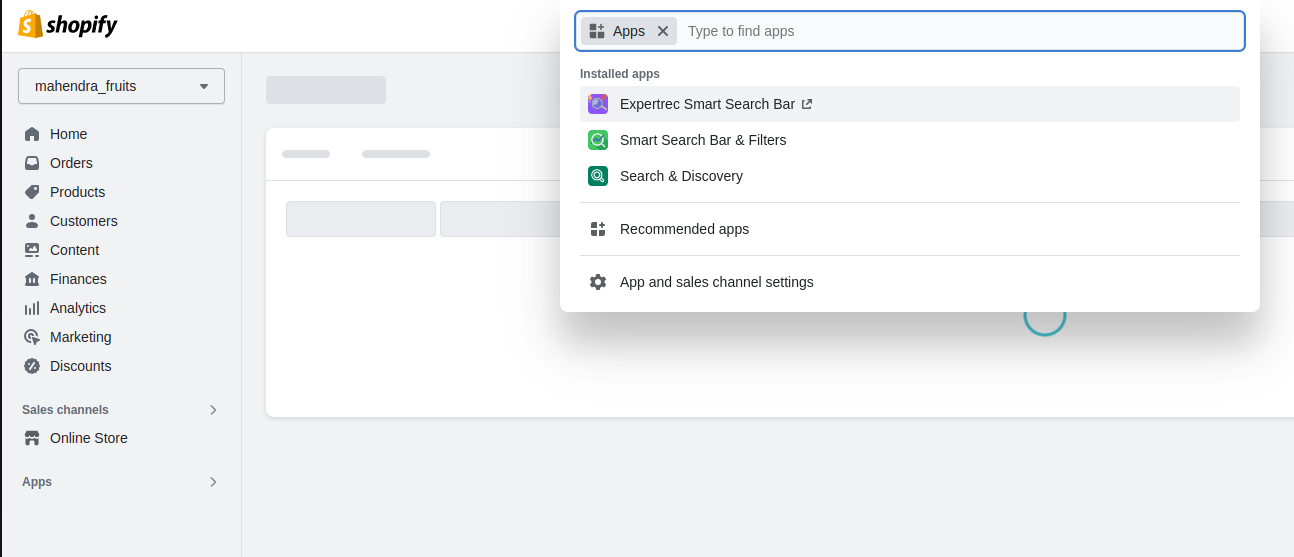Open App and sales channel settings

point(716,282)
